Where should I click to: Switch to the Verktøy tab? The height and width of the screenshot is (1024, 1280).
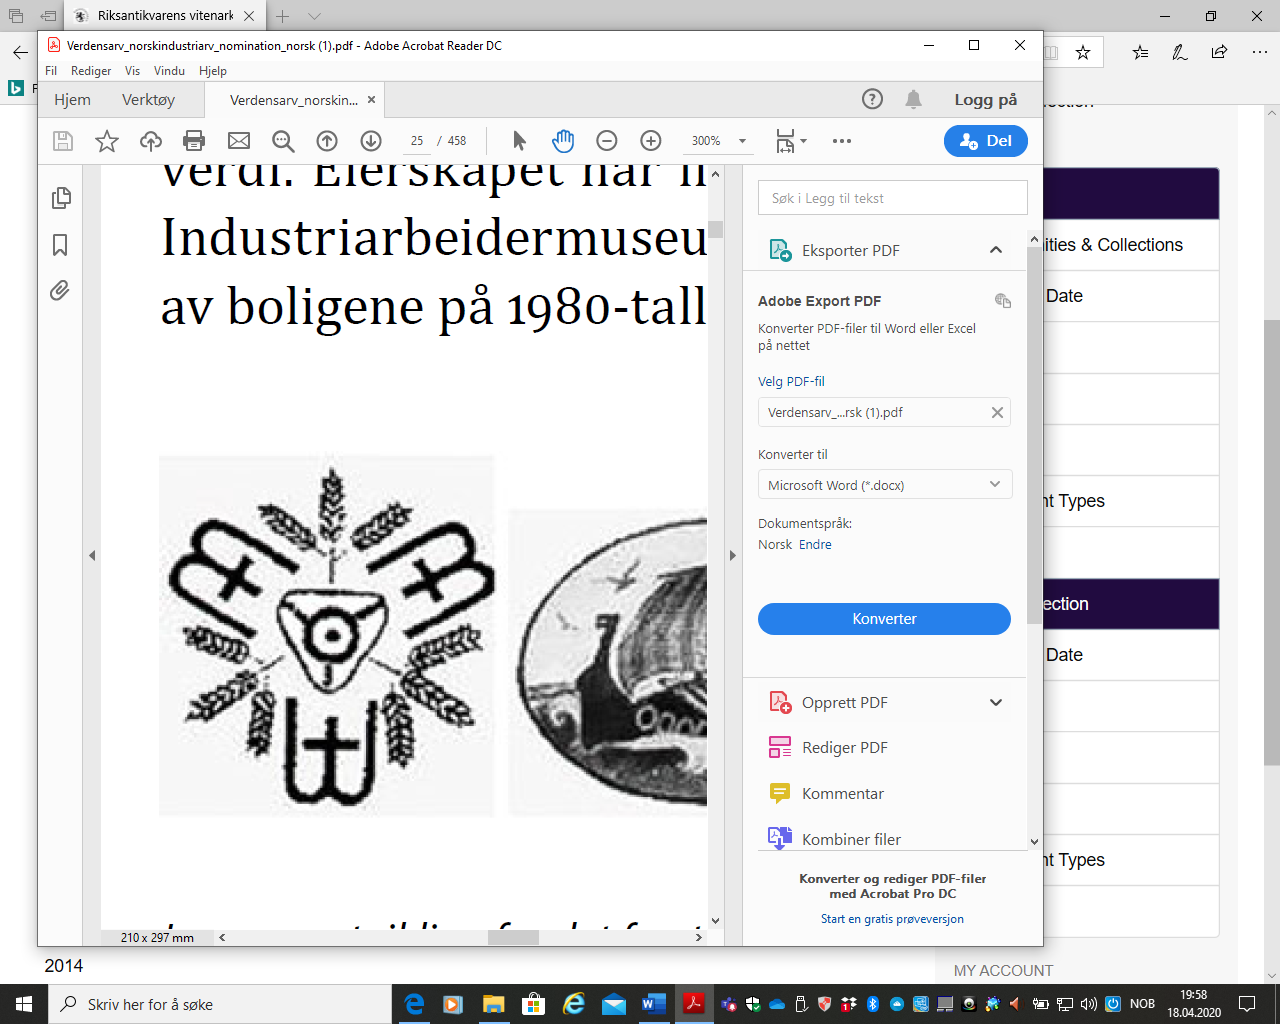[x=148, y=100]
